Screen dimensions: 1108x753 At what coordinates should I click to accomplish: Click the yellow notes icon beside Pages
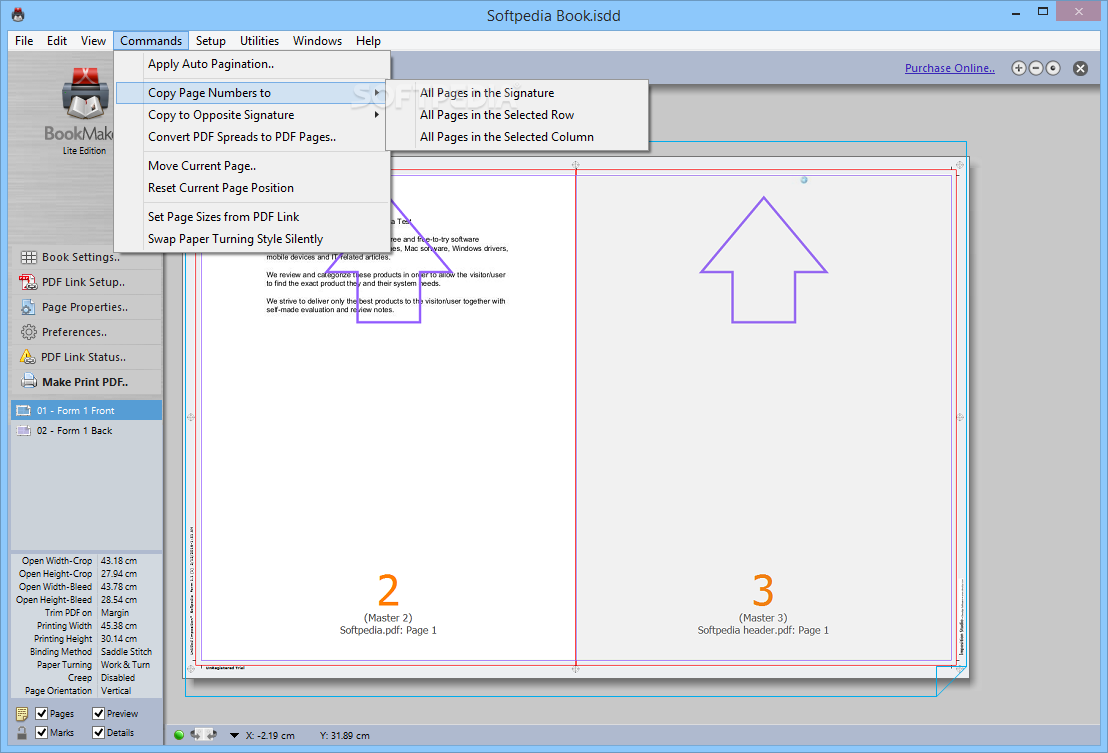click(x=22, y=713)
